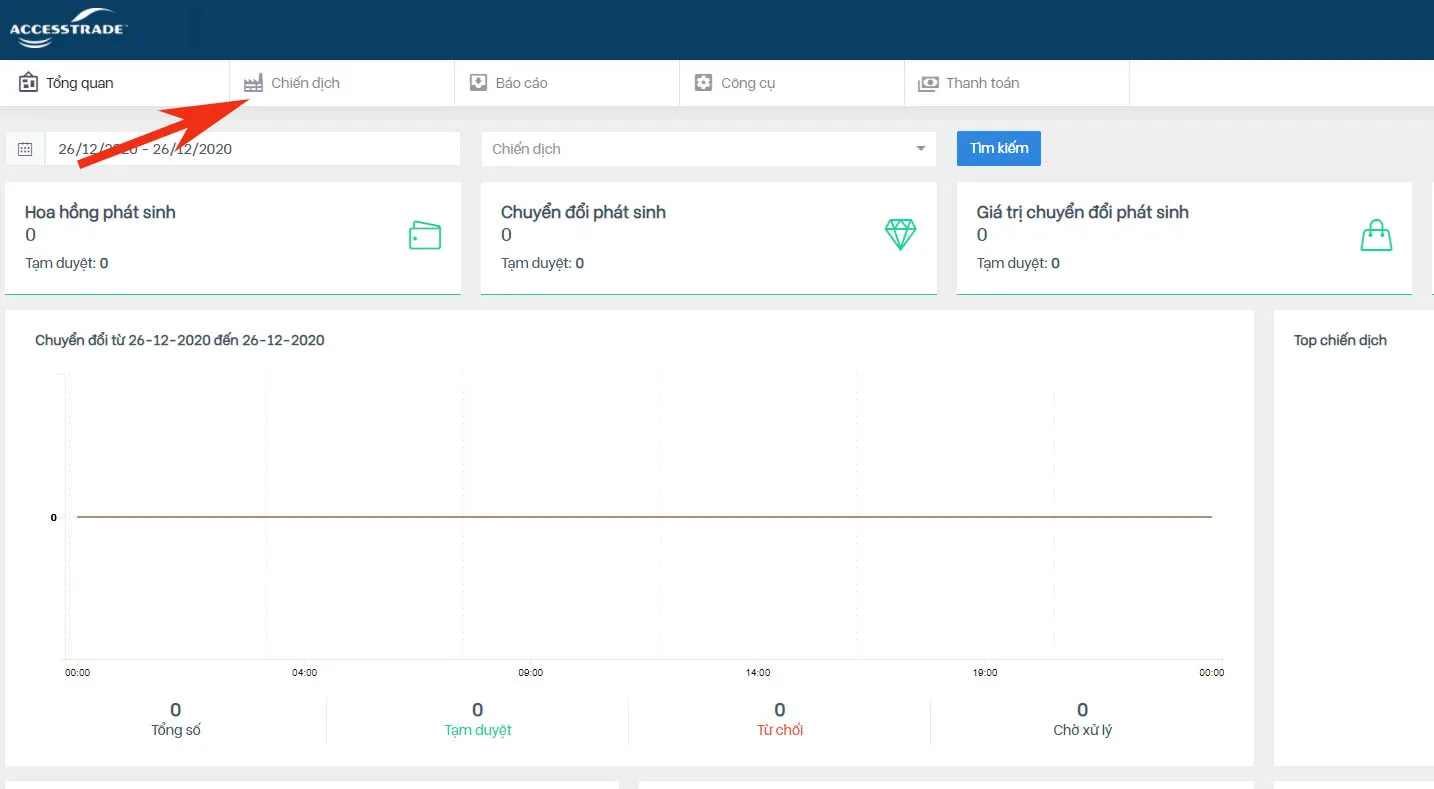Click the Chờ xử lý label
Screen dimensions: 1434x789
point(1082,730)
